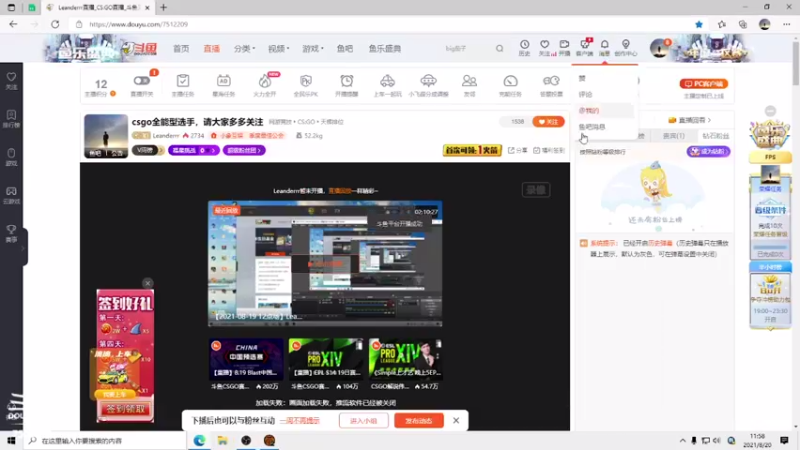
Task: Open the 分类 dropdown in navigation
Action: [244, 48]
